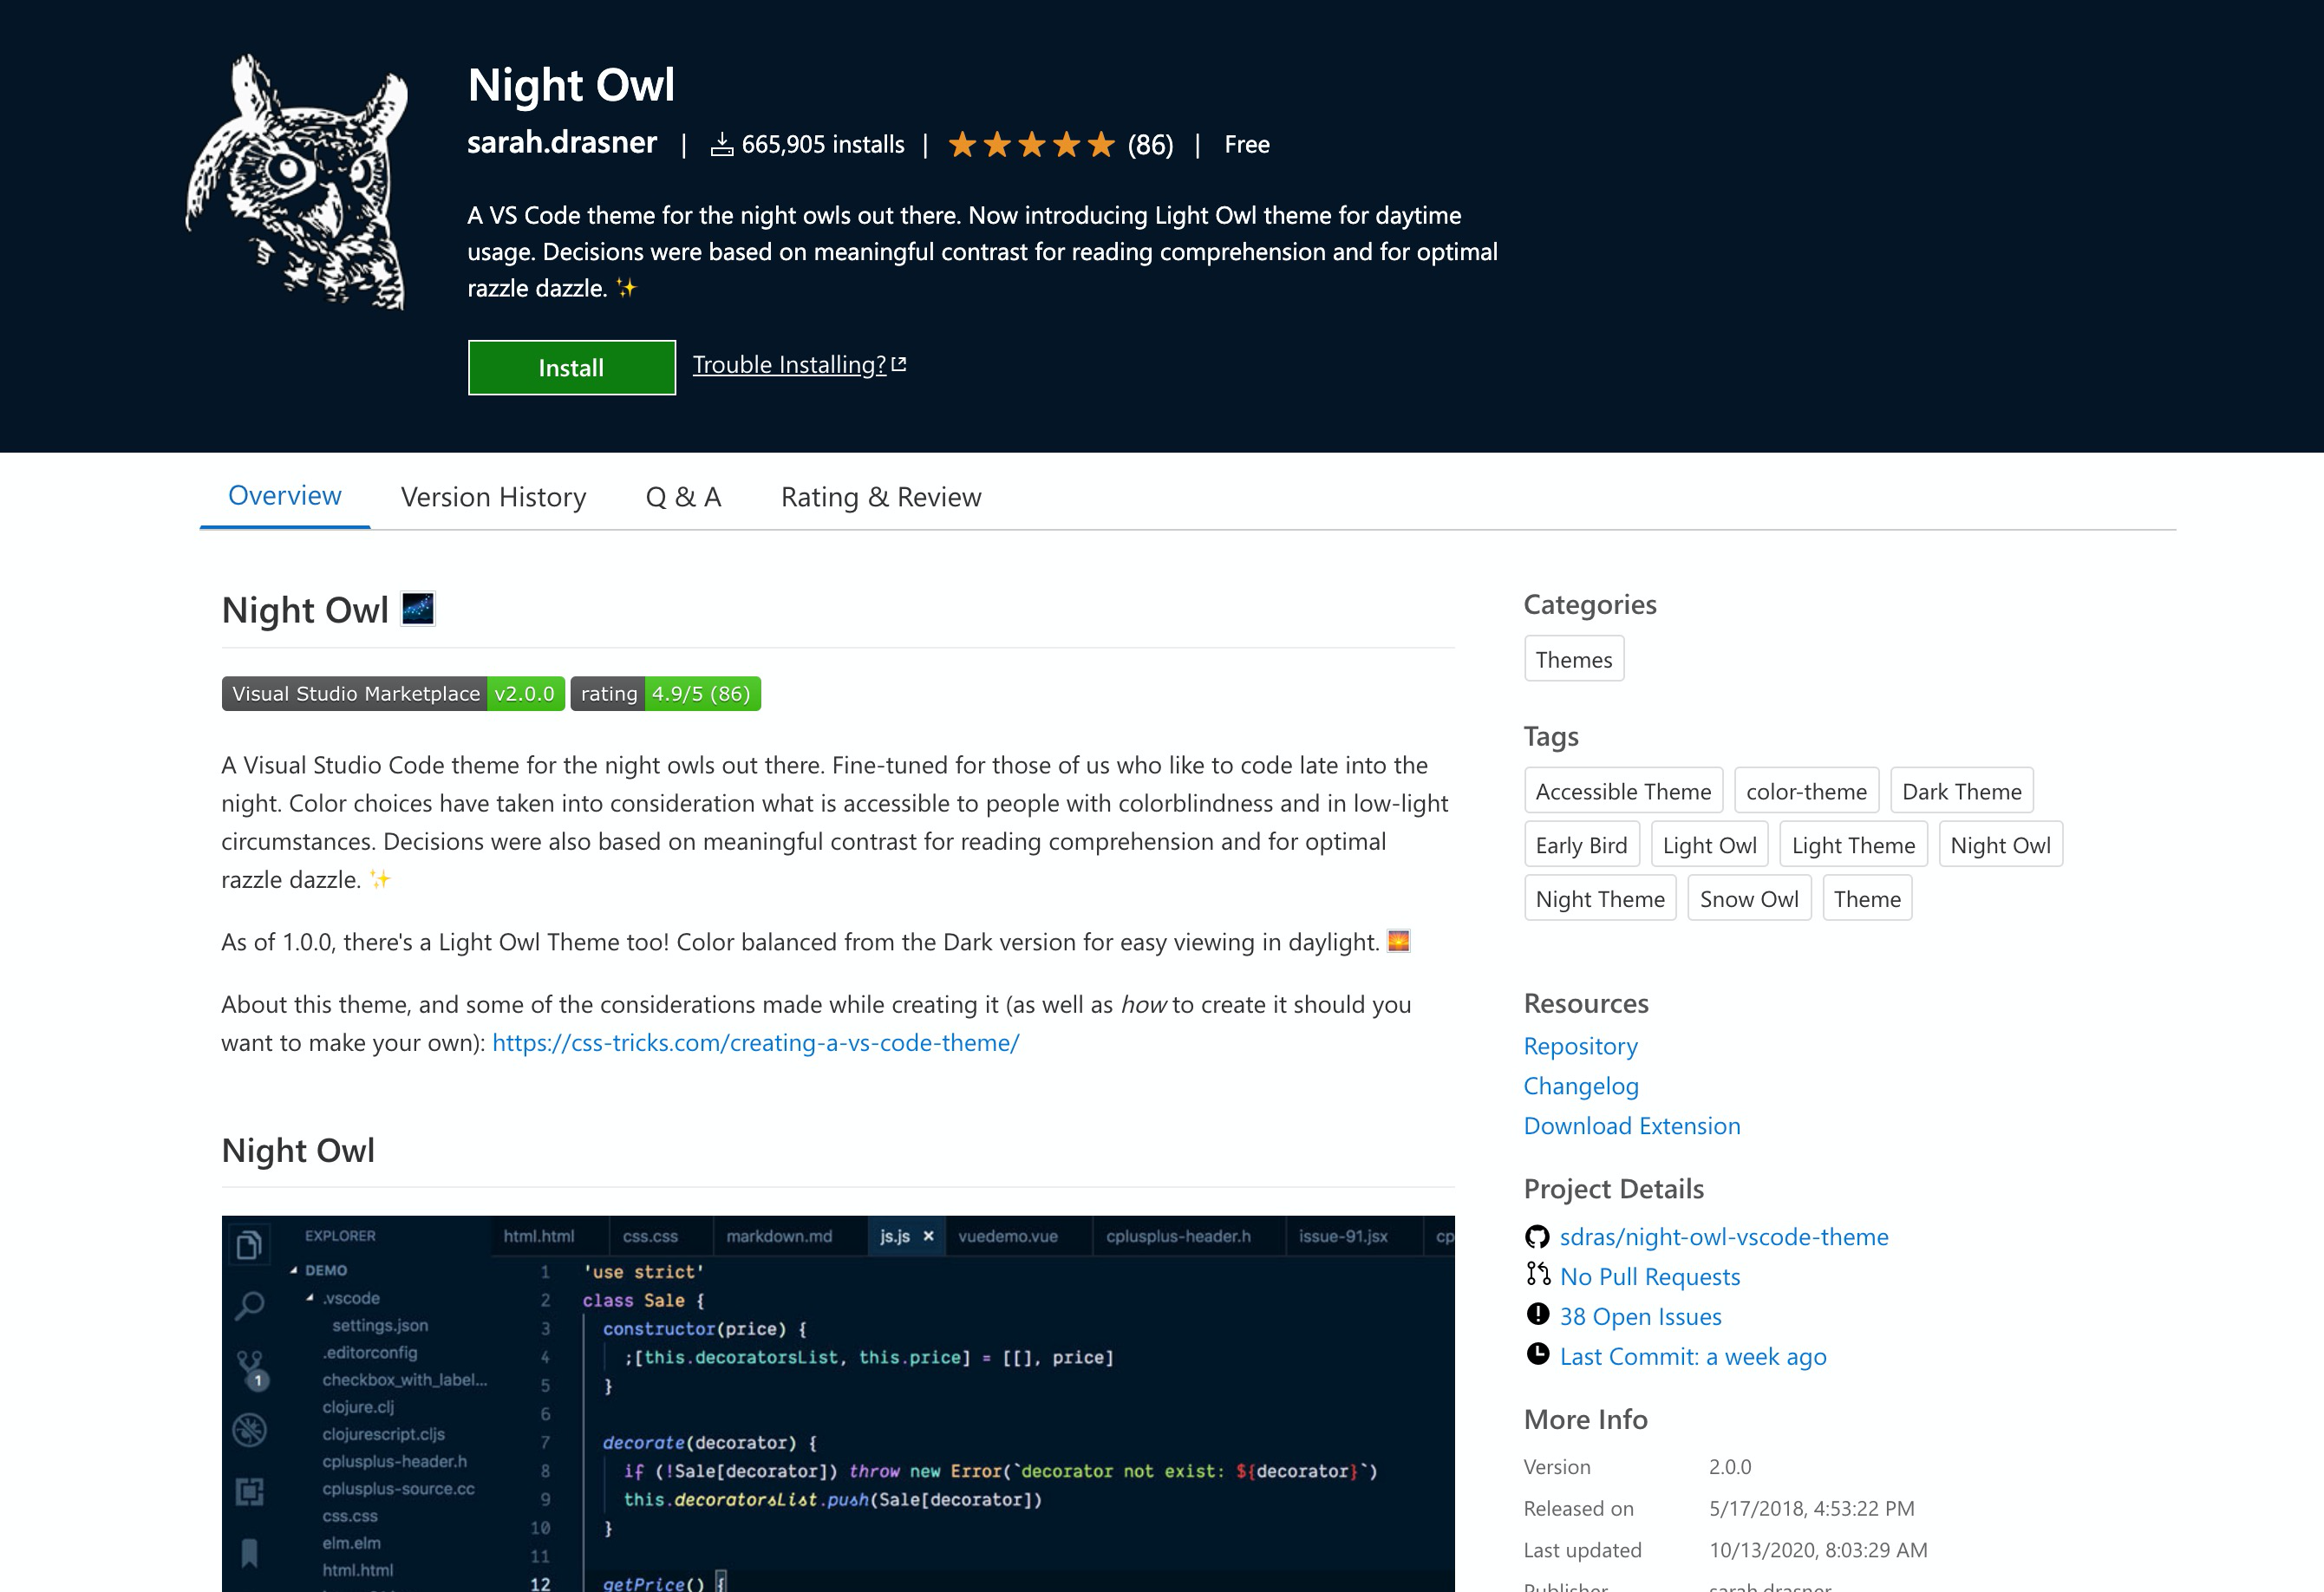Image resolution: width=2324 pixels, height=1592 pixels.
Task: Open the 38 Open Issues link
Action: (1641, 1317)
